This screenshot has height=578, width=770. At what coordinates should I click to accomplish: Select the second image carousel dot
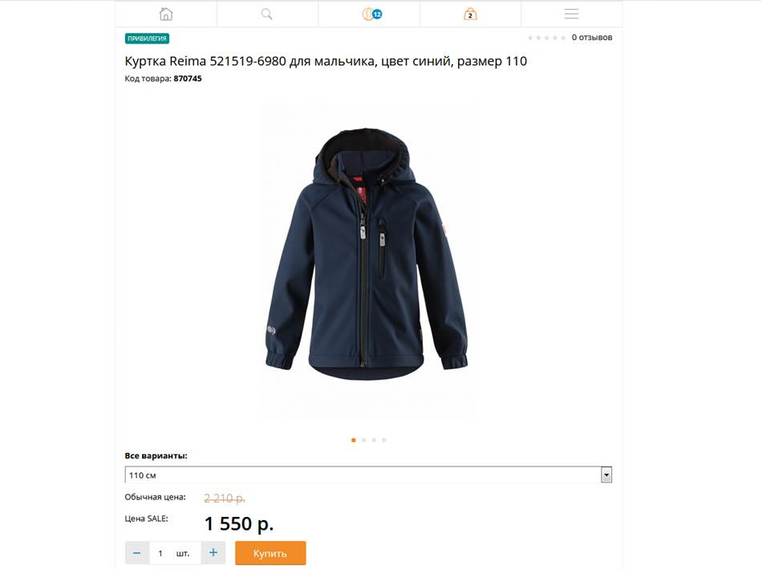point(364,440)
